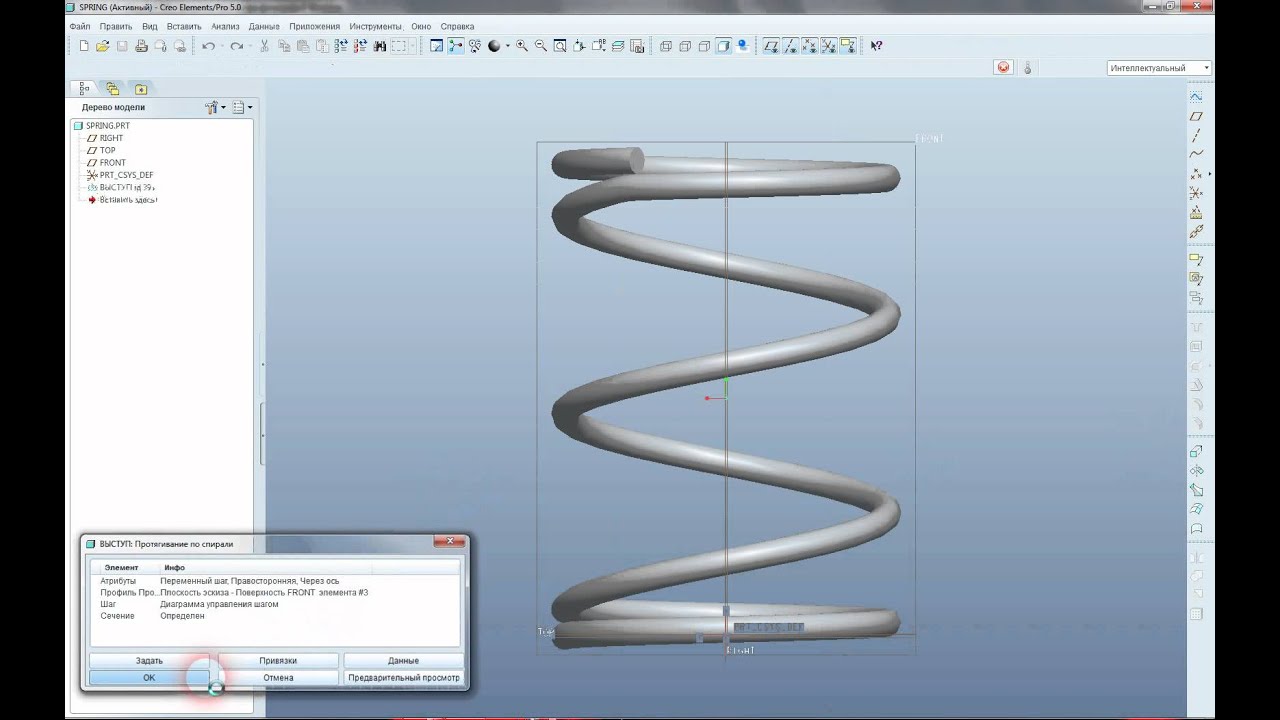Toggle datum planes display
Screen dimensions: 1280x720
(x=771, y=46)
